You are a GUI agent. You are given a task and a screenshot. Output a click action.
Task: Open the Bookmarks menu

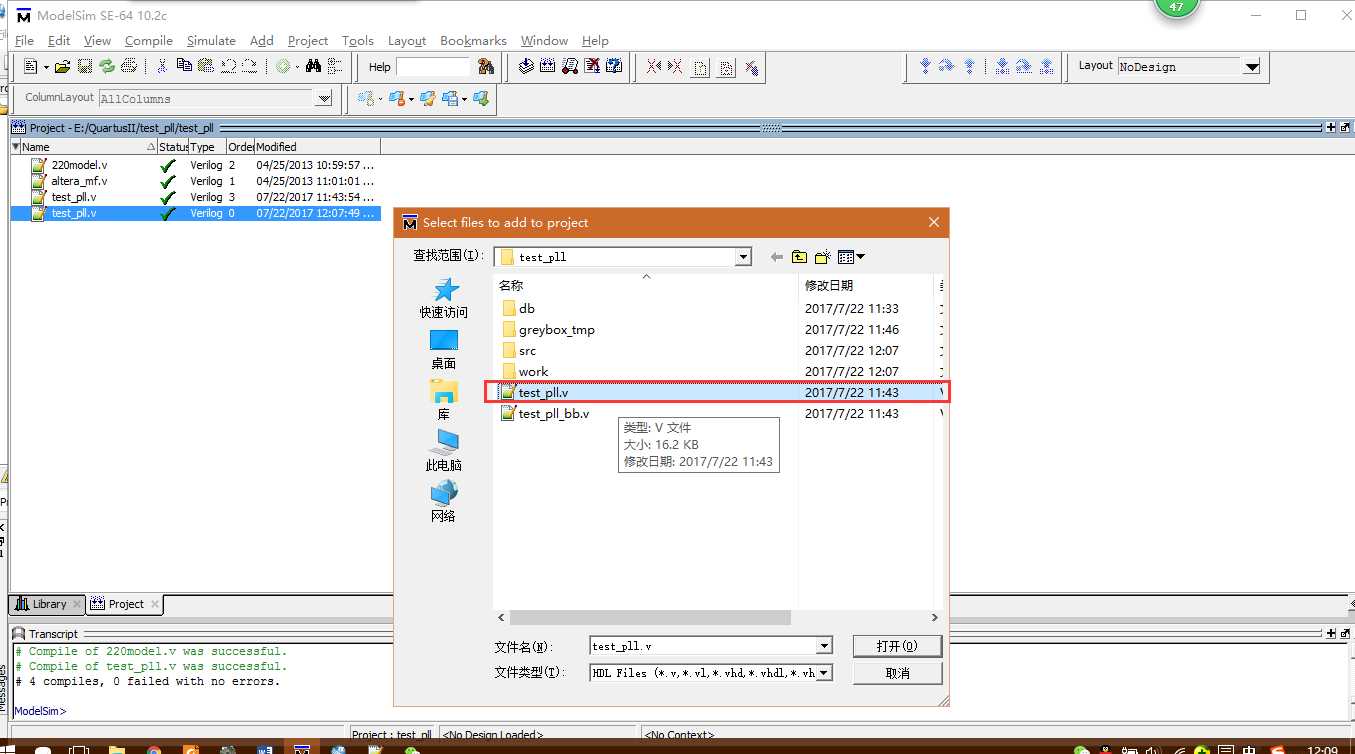pyautogui.click(x=473, y=41)
